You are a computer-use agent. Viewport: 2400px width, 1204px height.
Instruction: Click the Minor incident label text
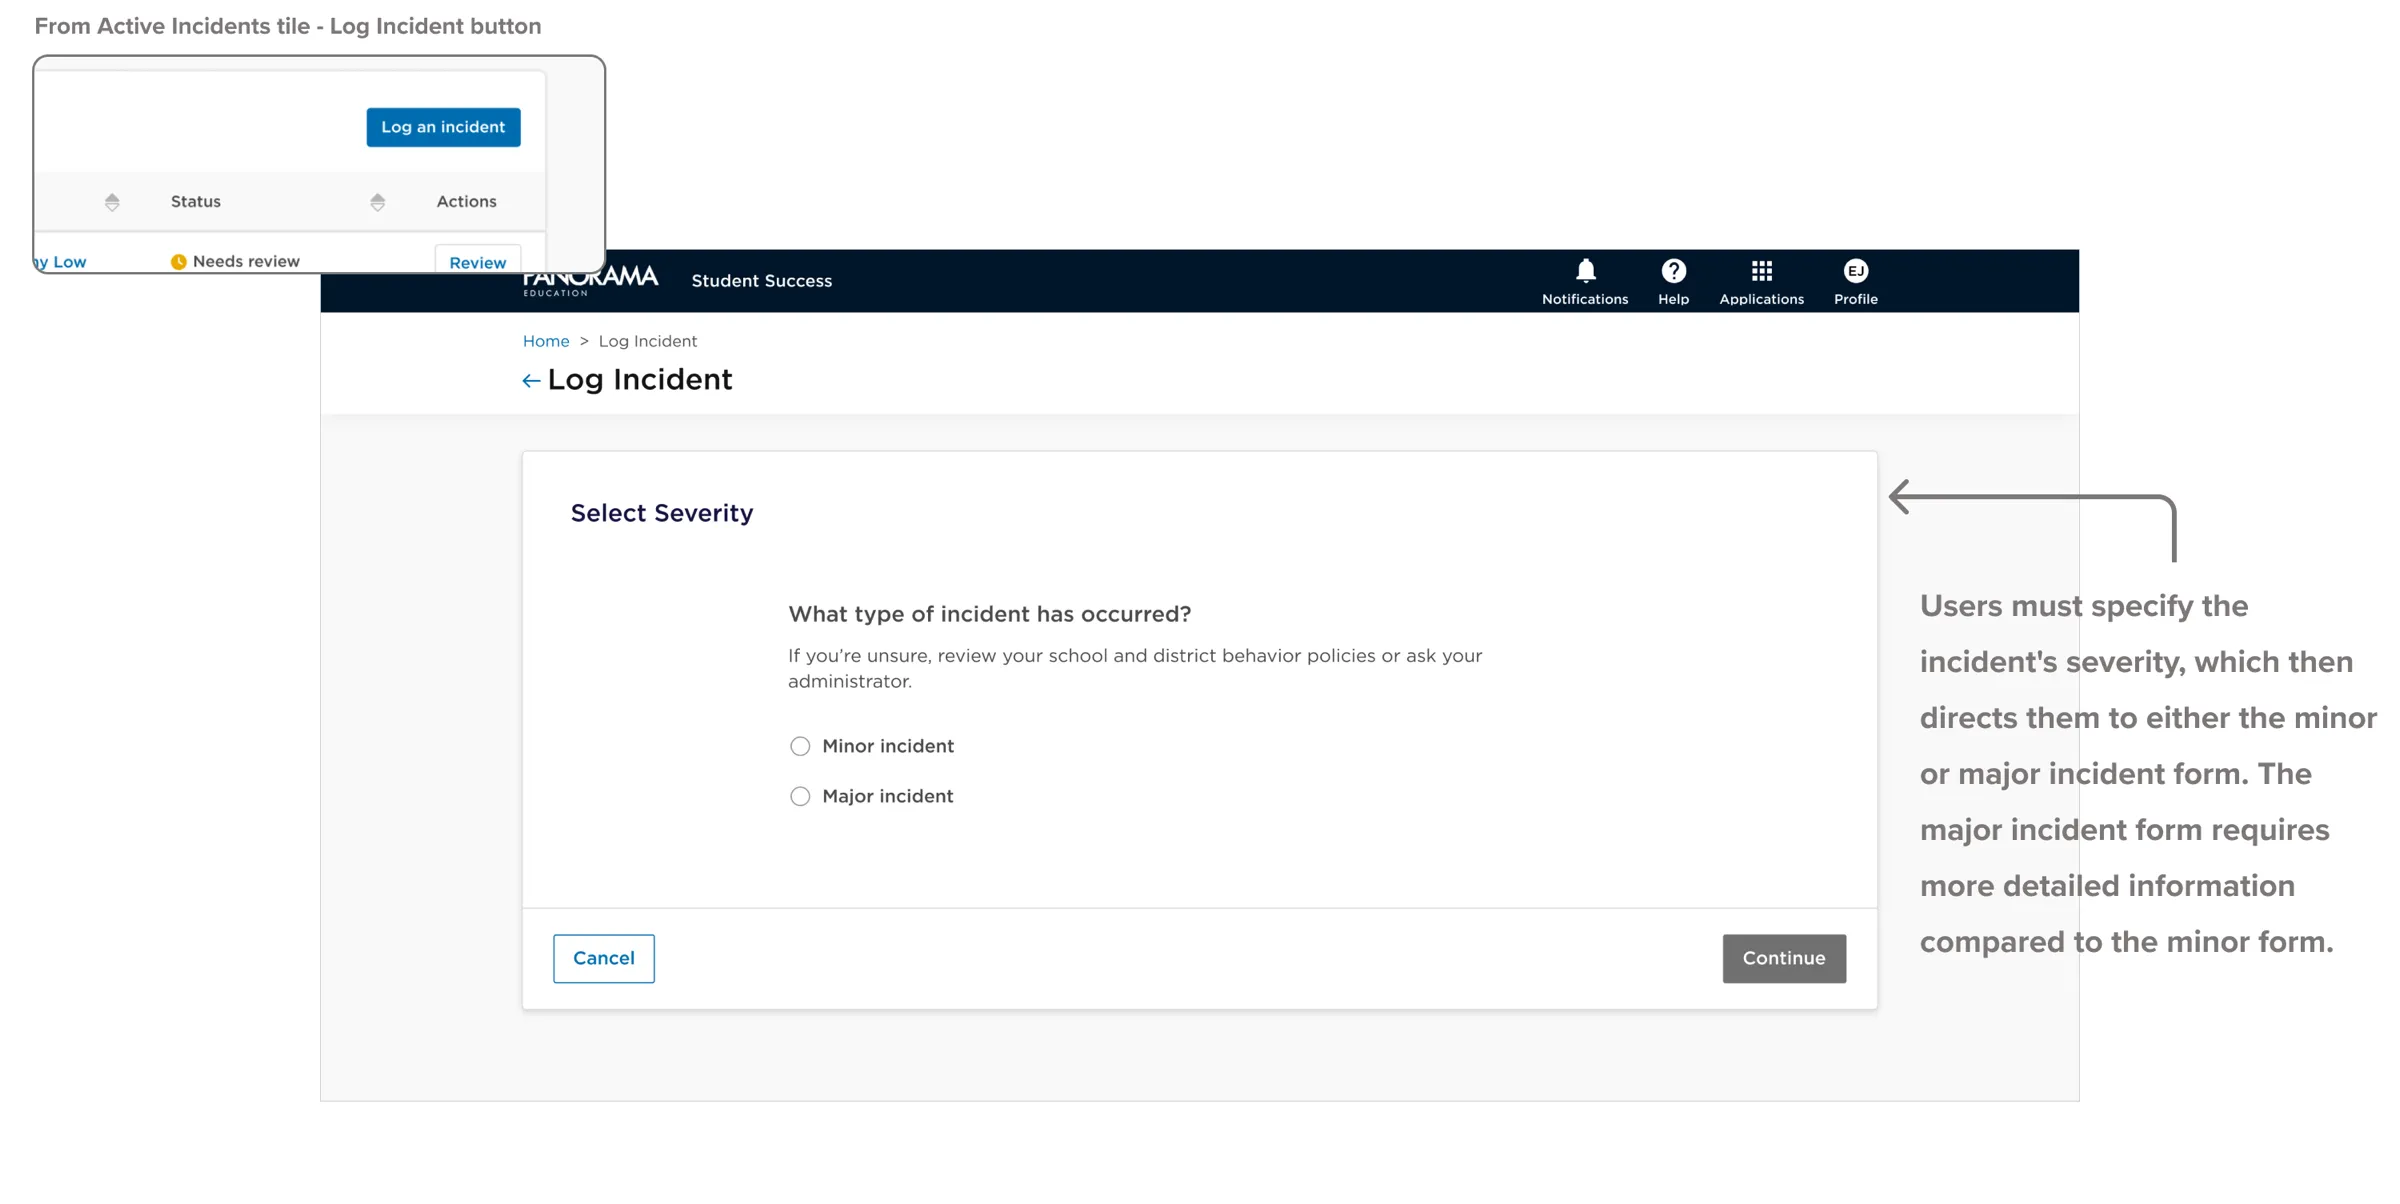[887, 746]
